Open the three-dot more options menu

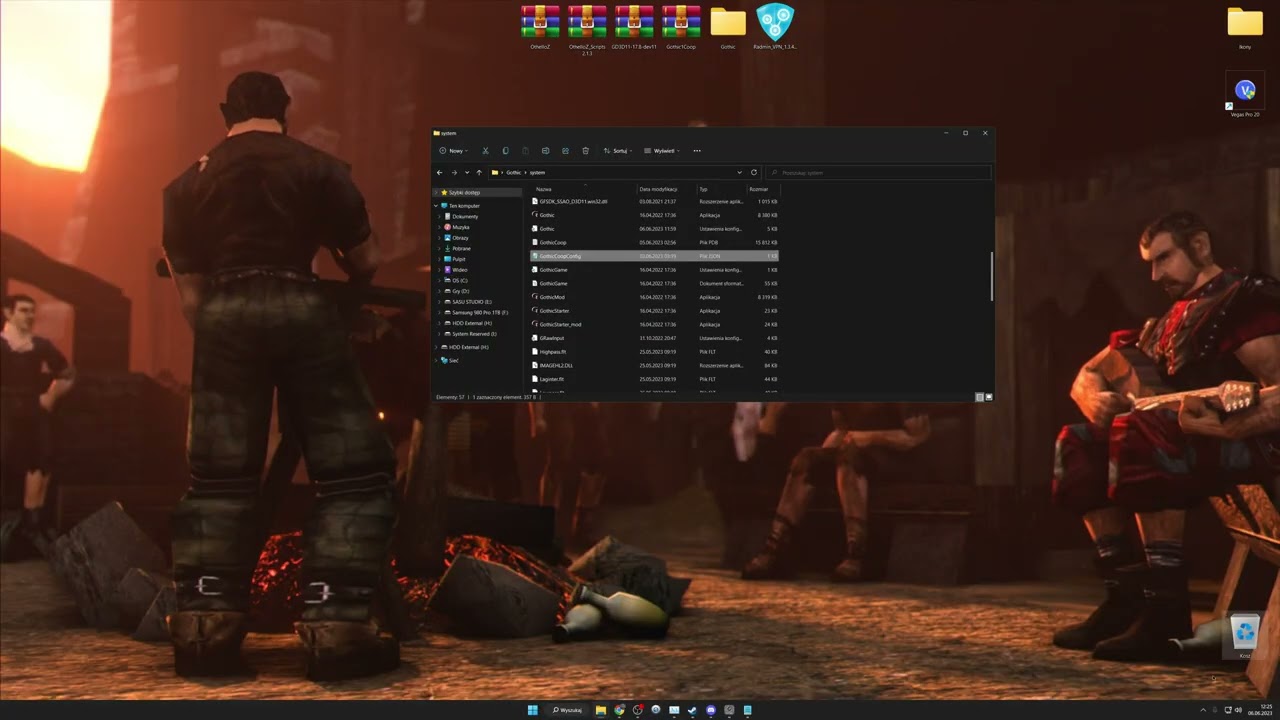pos(697,151)
